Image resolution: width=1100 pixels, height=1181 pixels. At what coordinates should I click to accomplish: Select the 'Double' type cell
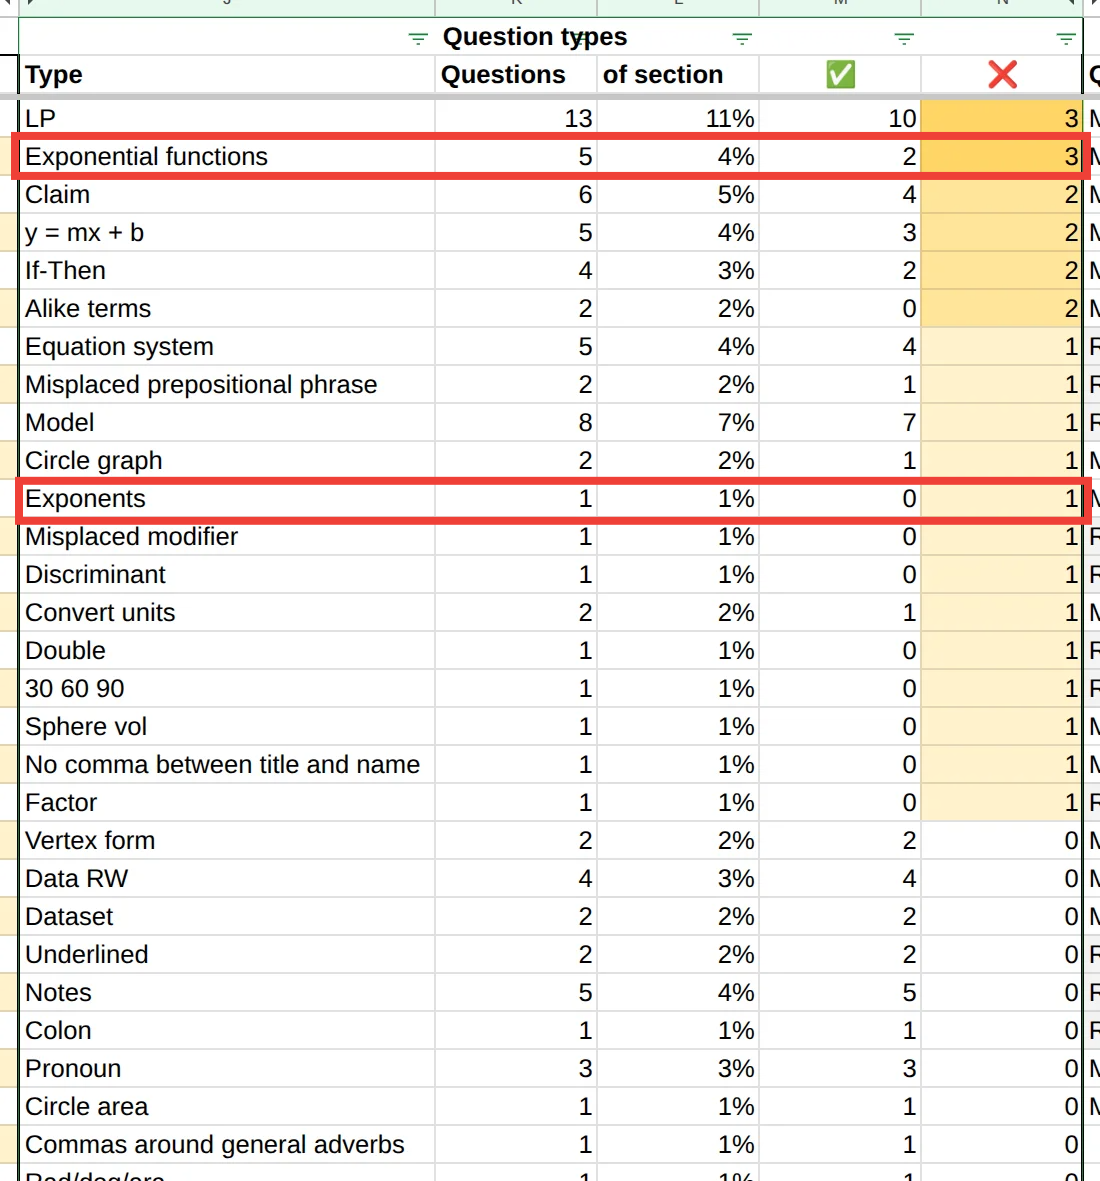point(227,650)
